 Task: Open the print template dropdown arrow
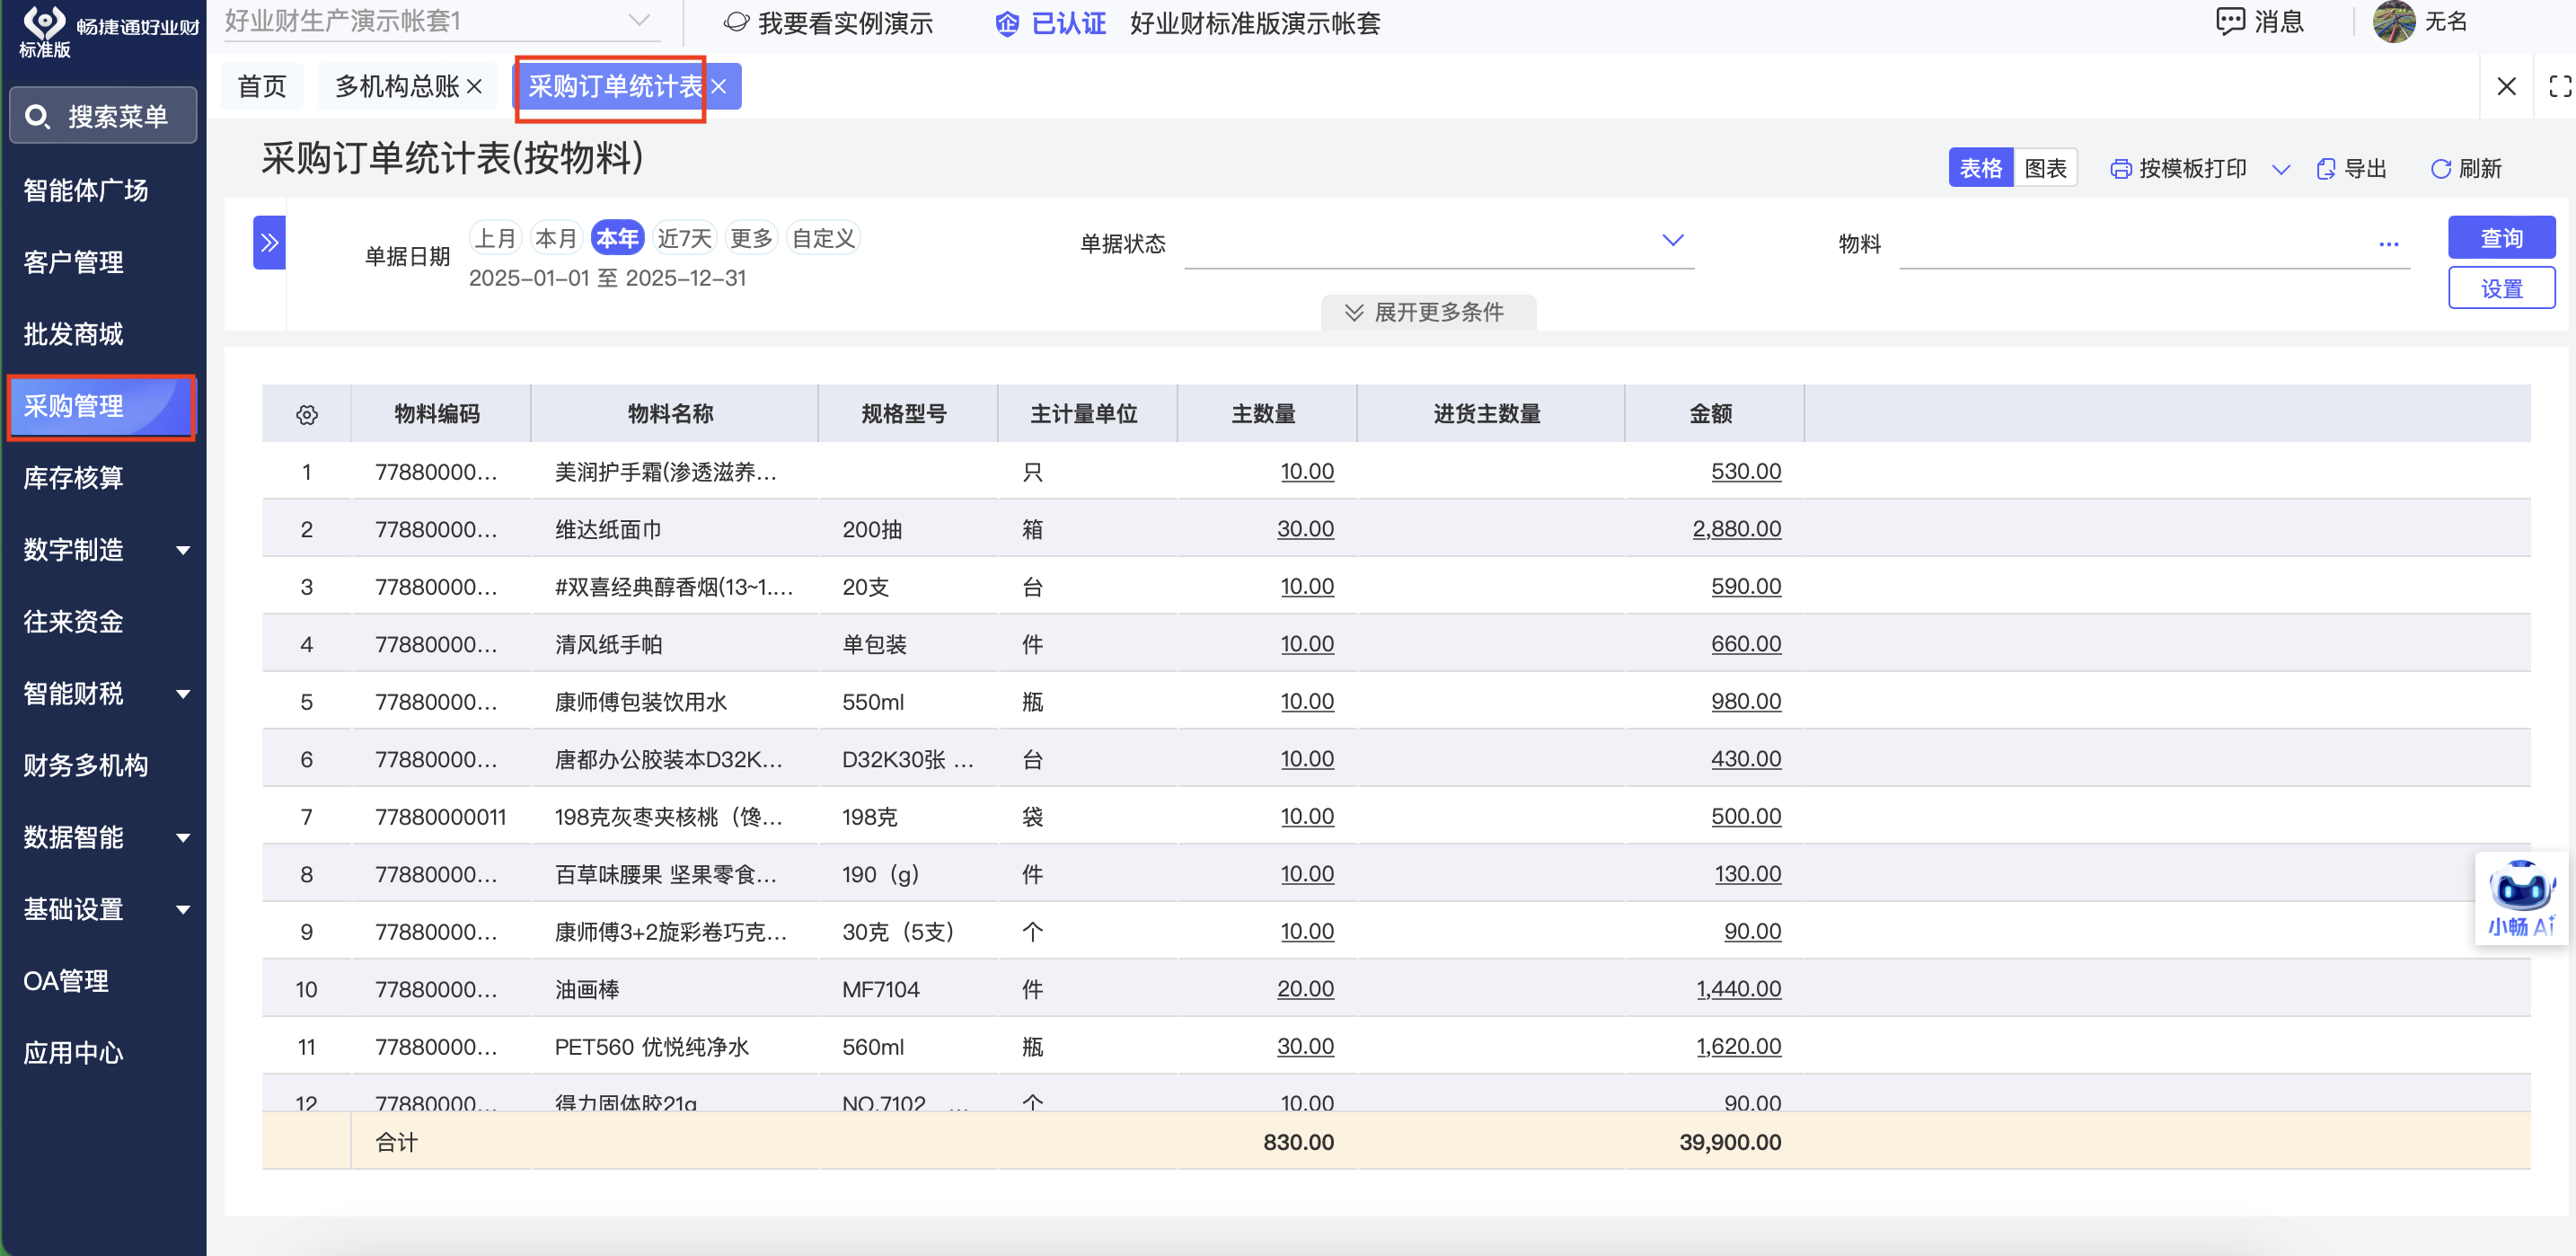(2280, 169)
